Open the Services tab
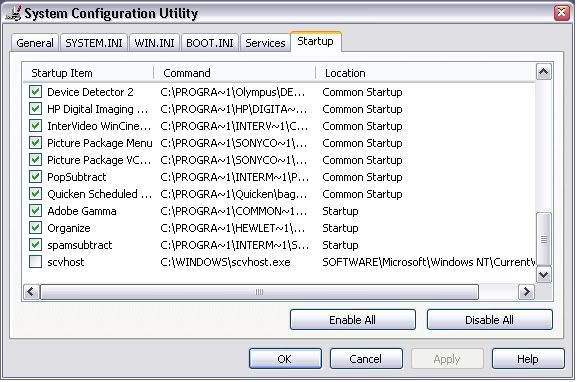The height and width of the screenshot is (382, 577). coord(265,43)
